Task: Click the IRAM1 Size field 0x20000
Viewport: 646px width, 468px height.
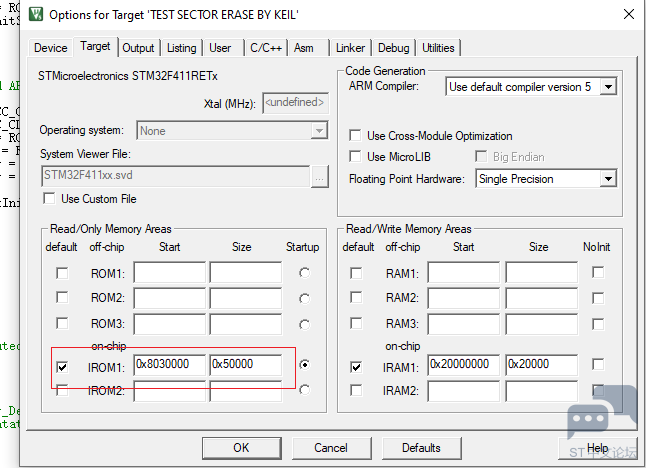Action: (x=542, y=365)
